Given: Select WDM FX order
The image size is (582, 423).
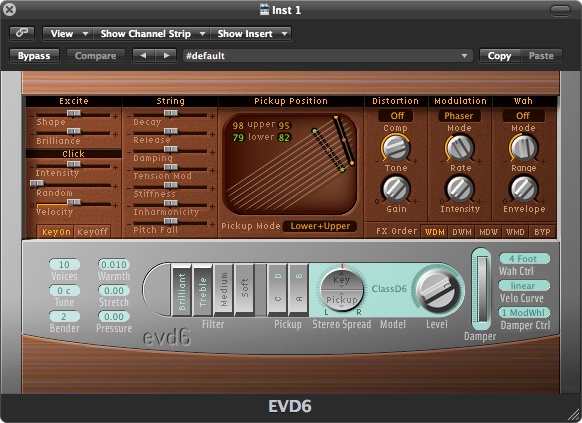Looking at the screenshot, I should (435, 232).
